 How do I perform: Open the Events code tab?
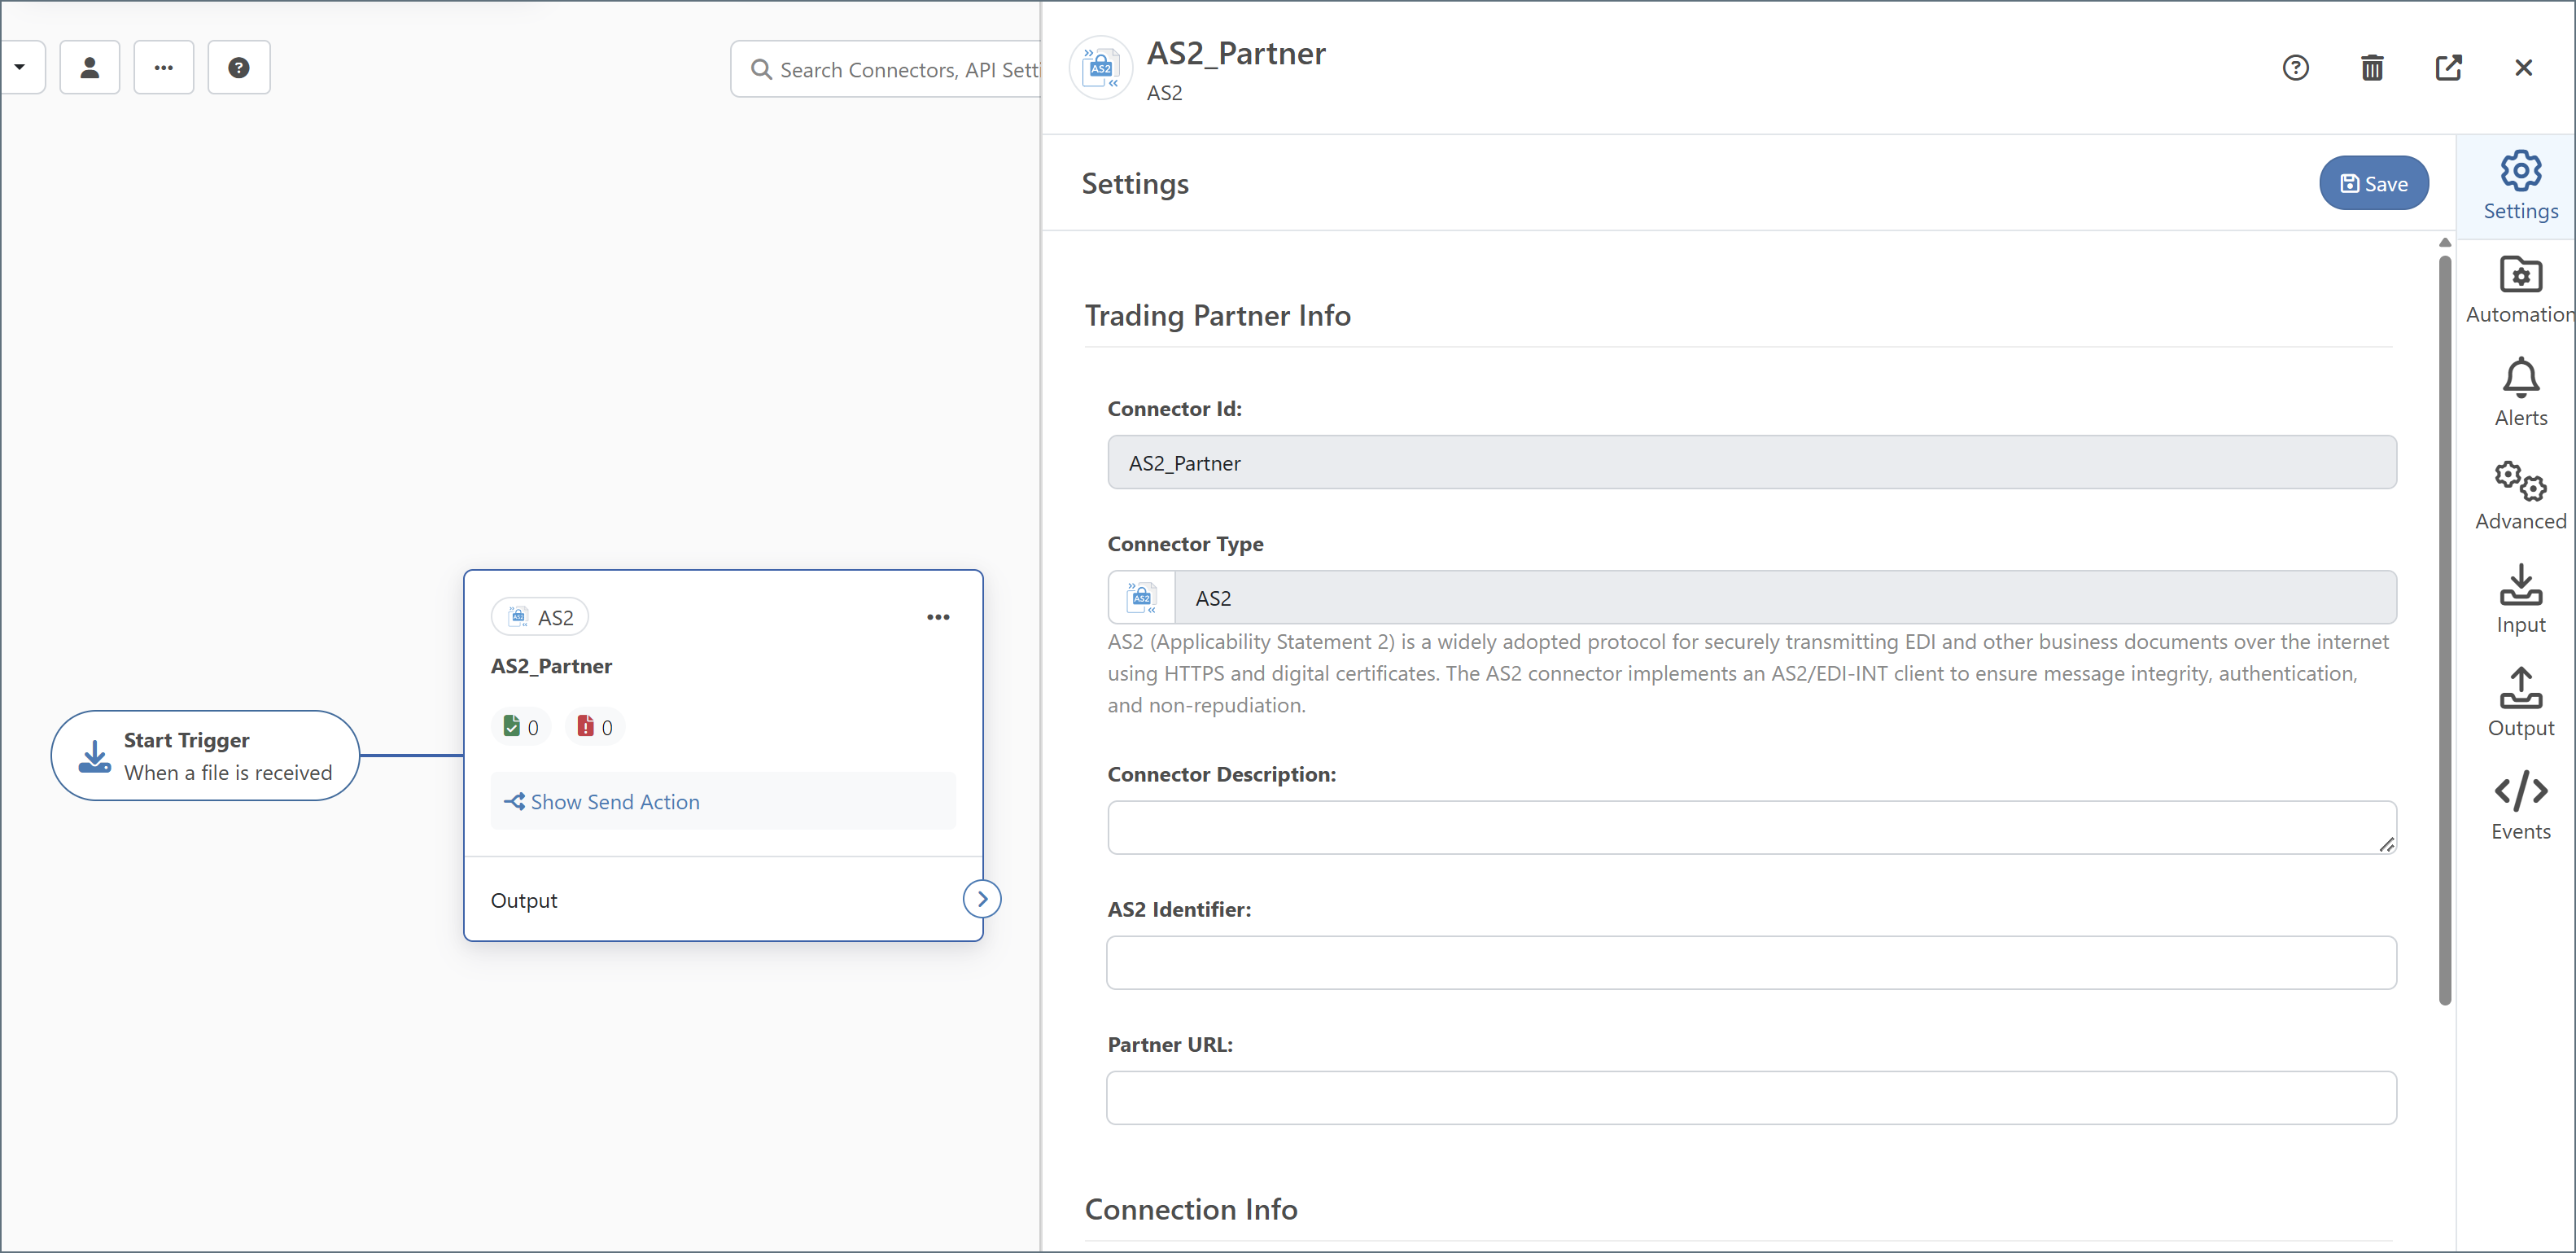click(x=2519, y=806)
